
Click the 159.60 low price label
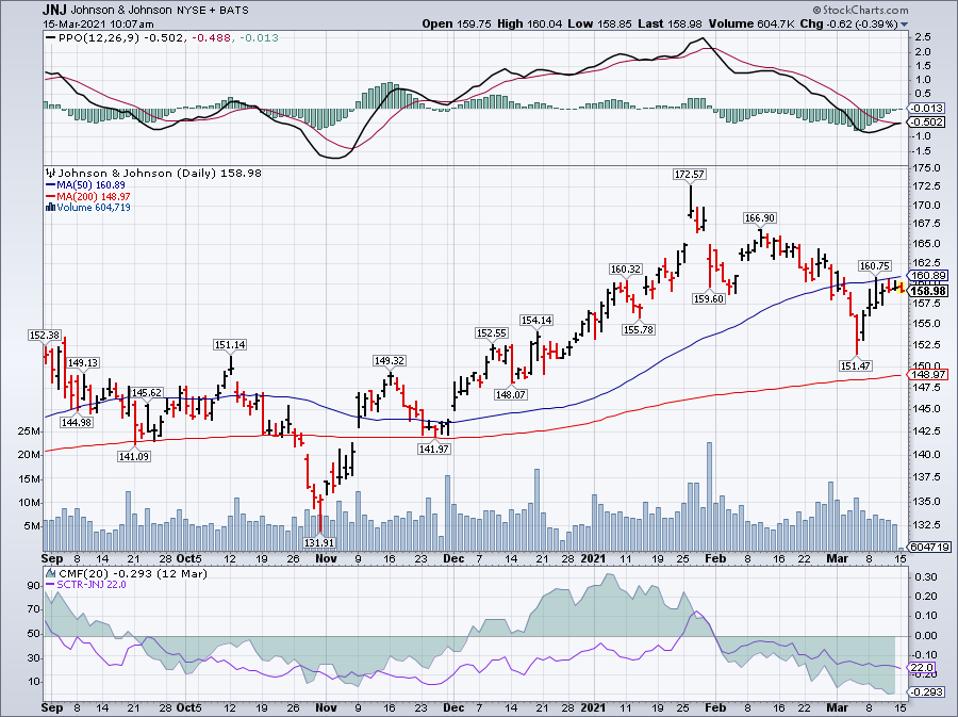tap(709, 299)
